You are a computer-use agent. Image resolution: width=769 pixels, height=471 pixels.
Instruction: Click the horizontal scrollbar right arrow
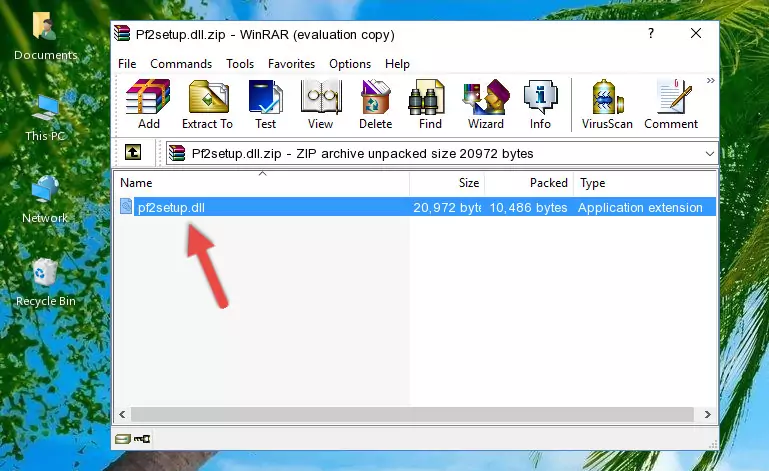(707, 415)
